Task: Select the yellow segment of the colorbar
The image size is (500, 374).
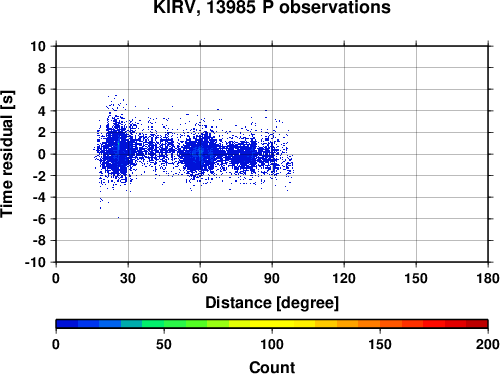Action: [x=272, y=324]
